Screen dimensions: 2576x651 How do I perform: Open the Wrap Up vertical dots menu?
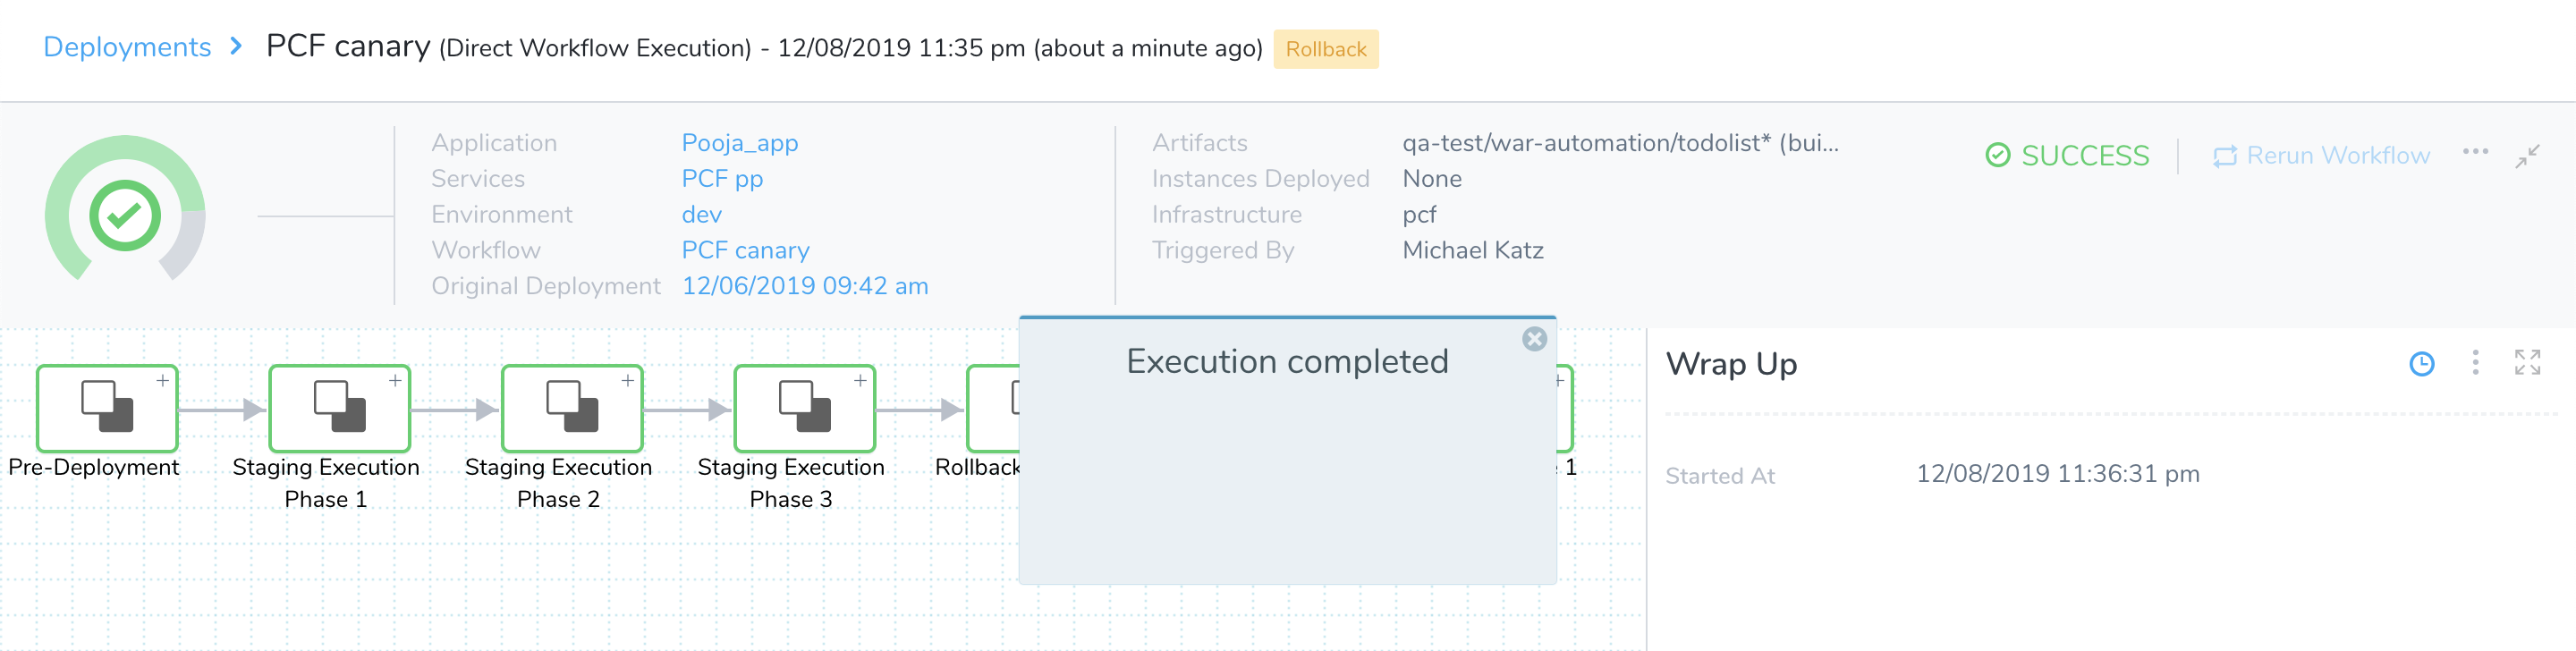2475,362
